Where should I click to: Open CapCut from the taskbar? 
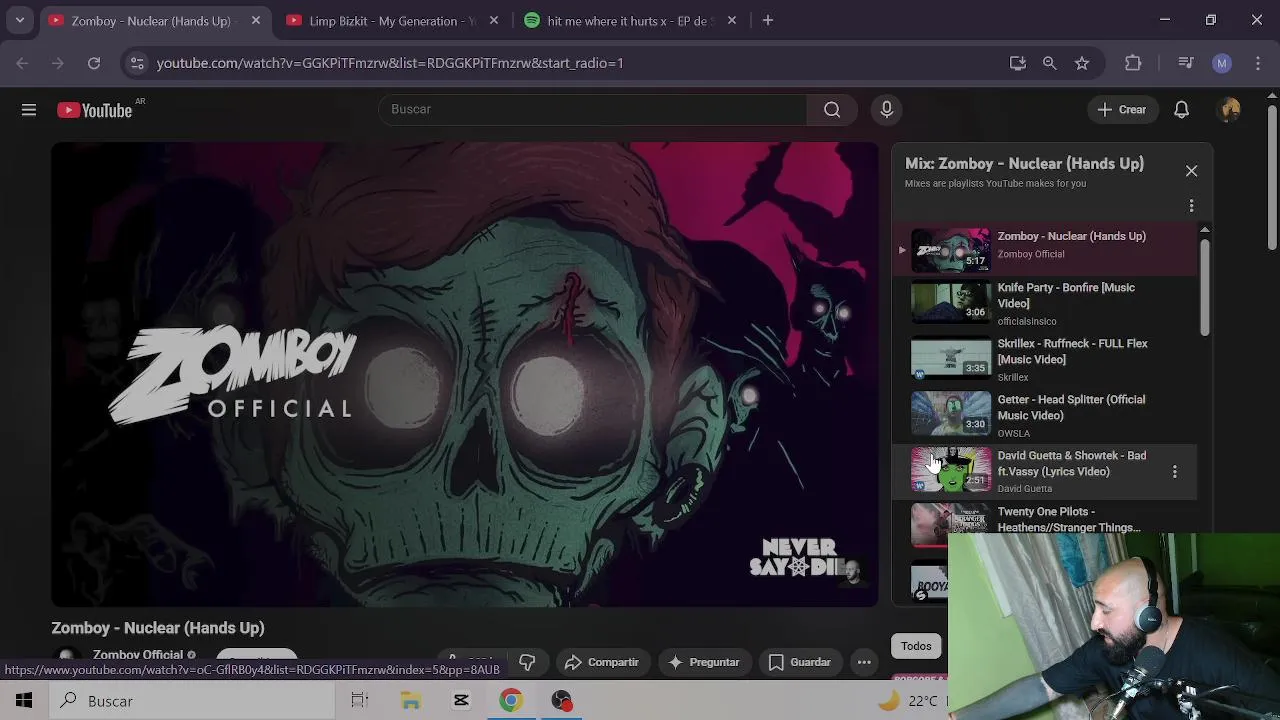pos(461,701)
